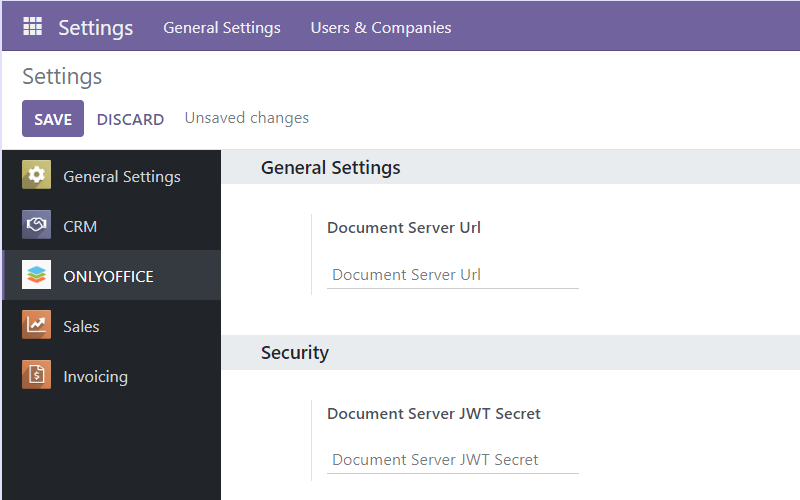This screenshot has width=800, height=500.
Task: Discard changes with the DISCARD button
Action: (130, 119)
